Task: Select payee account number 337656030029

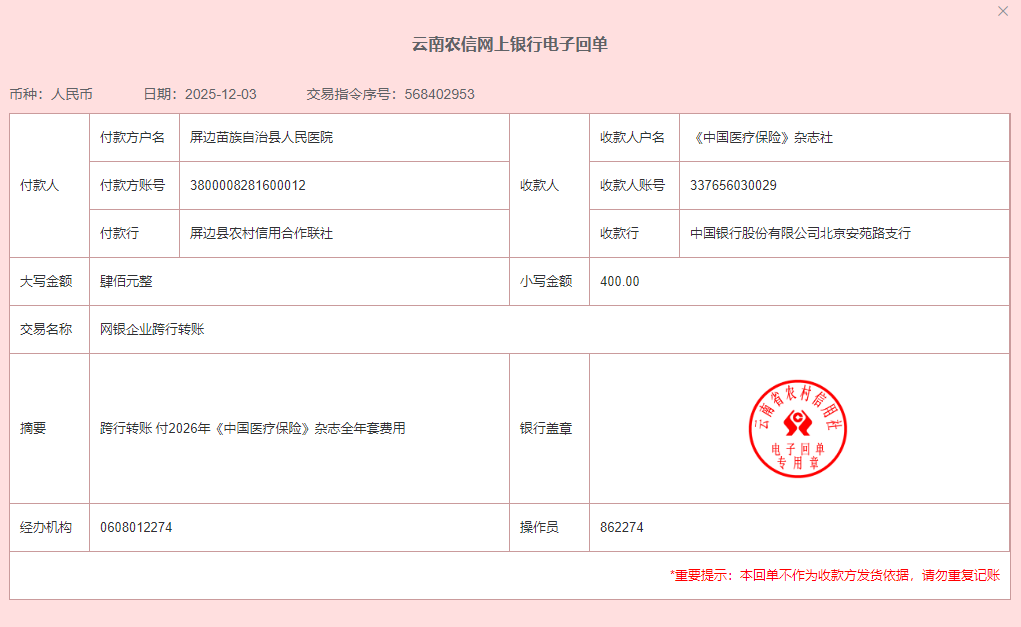Action: (733, 185)
